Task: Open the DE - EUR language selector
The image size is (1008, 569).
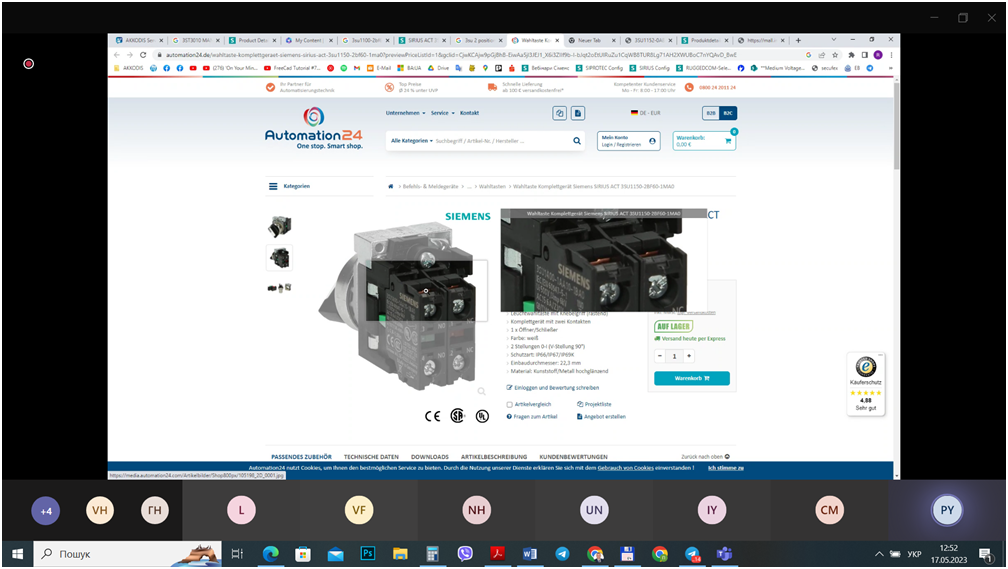Action: pos(645,113)
